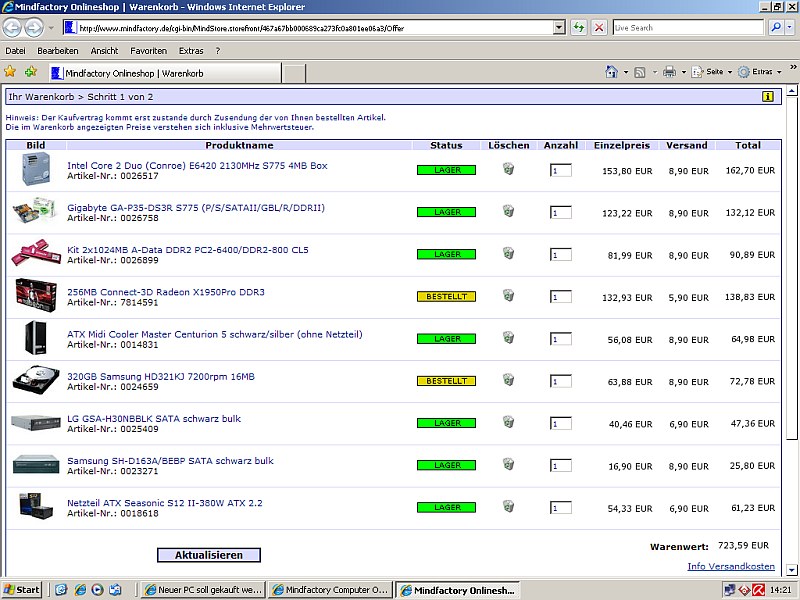Open the Info Versandkosten link
This screenshot has width=800, height=600.
coord(731,566)
